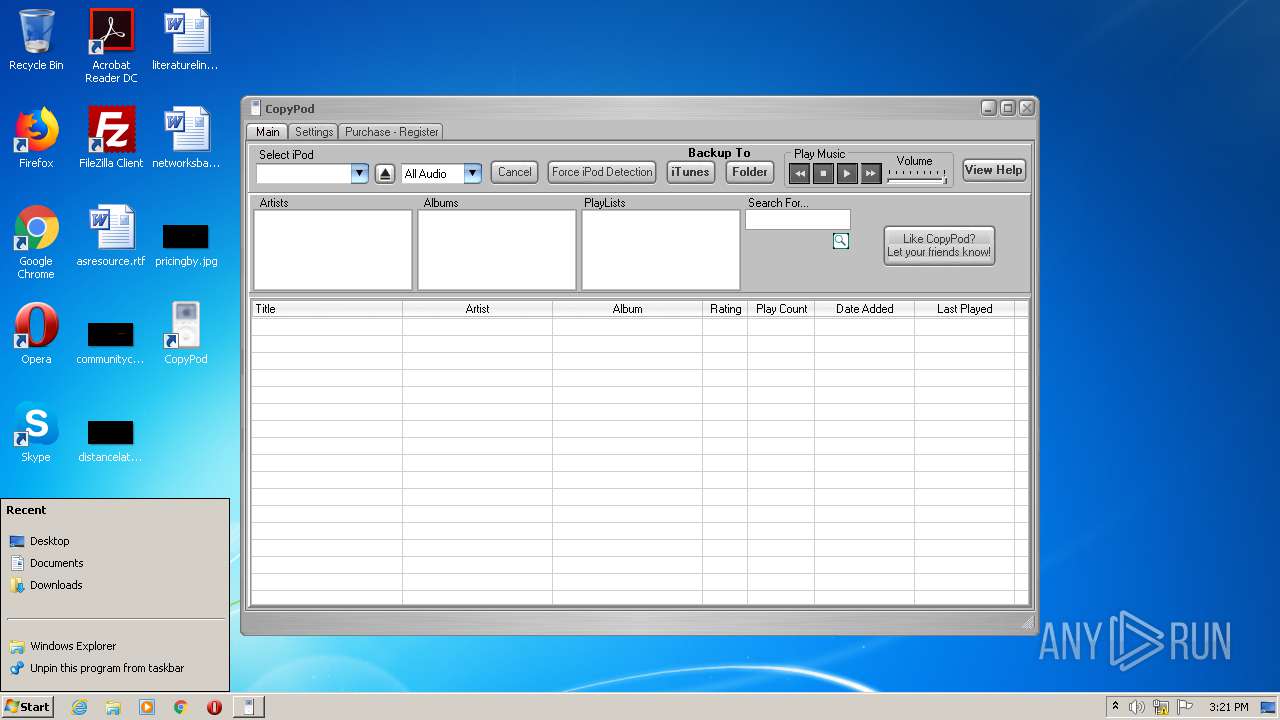Click the eject iPod button

pos(385,173)
